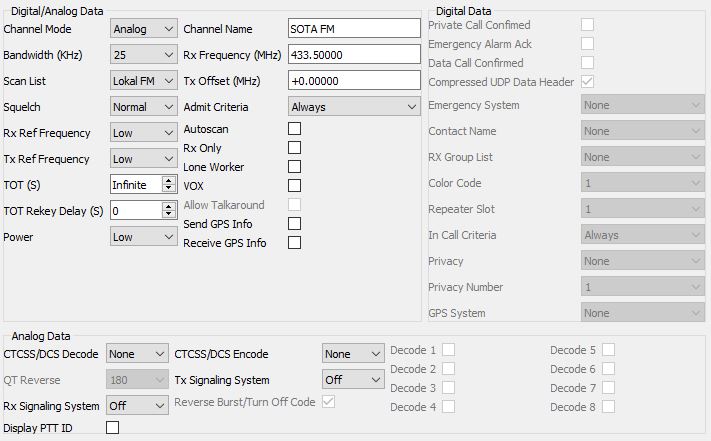Expand the Tx Signaling System dropdown
Image resolution: width=711 pixels, height=441 pixels.
353,379
